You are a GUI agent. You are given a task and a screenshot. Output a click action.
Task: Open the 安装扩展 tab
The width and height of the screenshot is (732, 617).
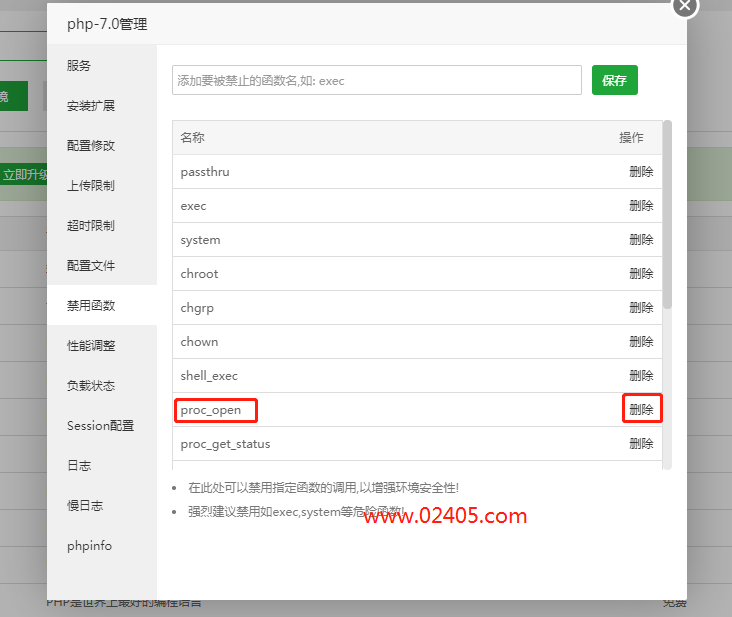point(102,105)
